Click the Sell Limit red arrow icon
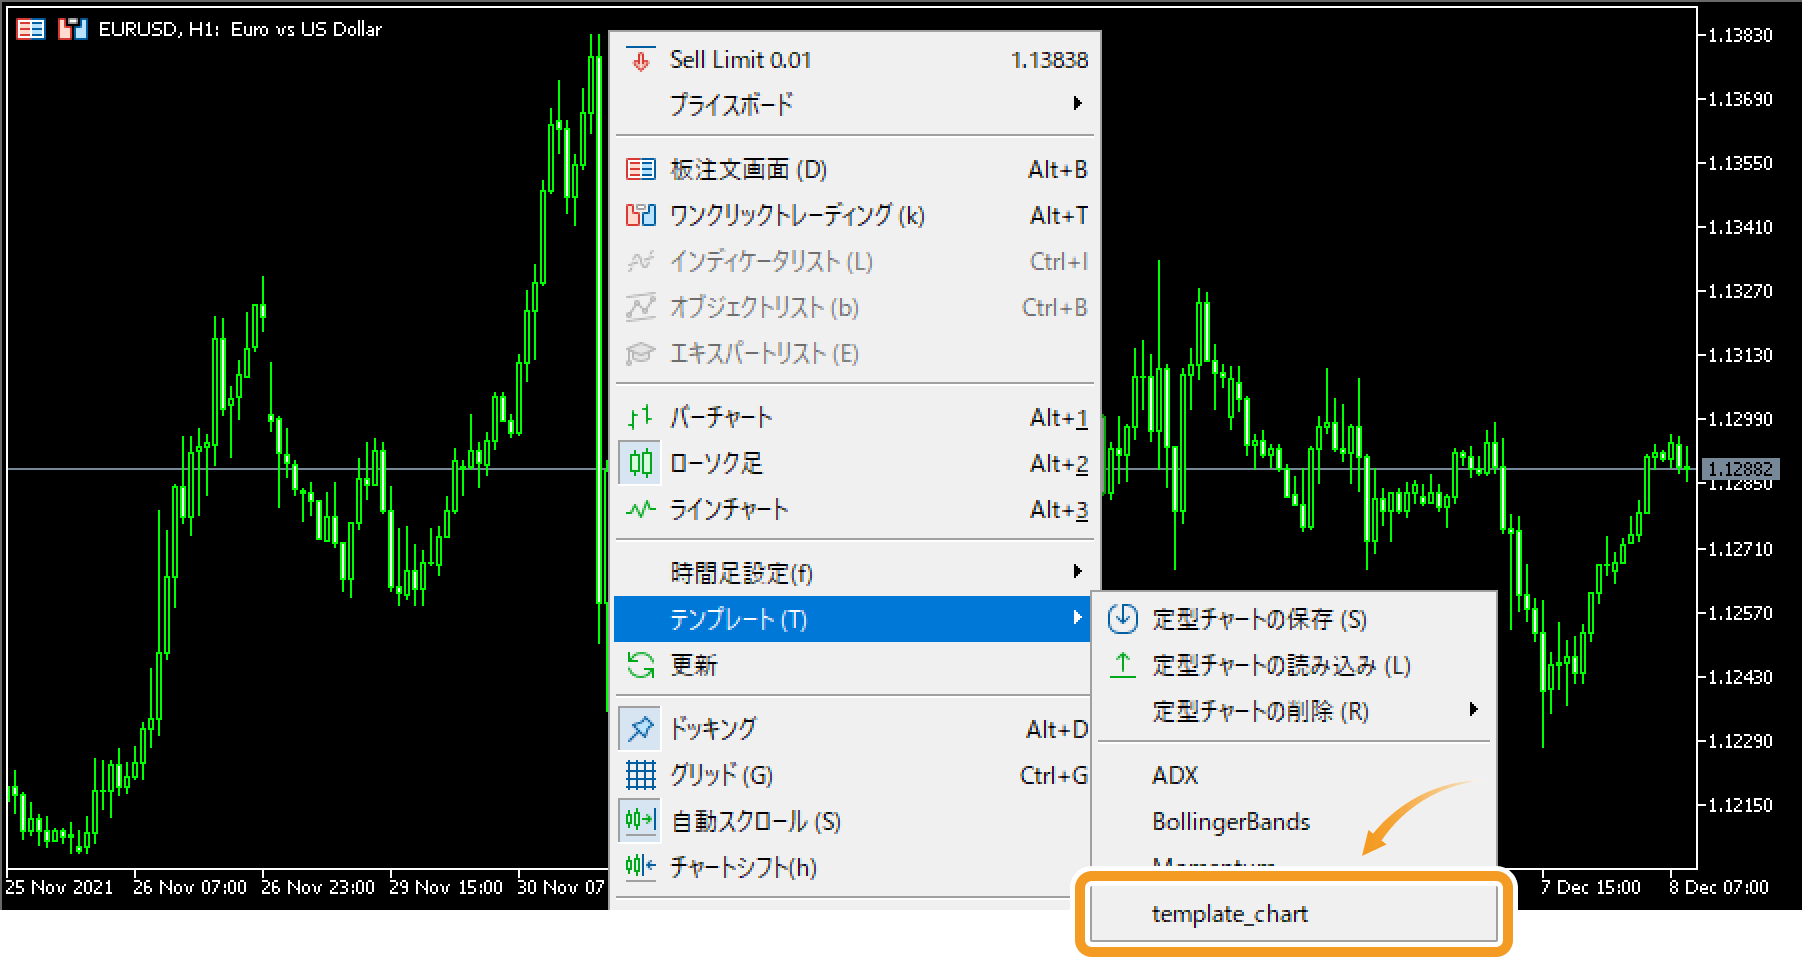 (641, 60)
